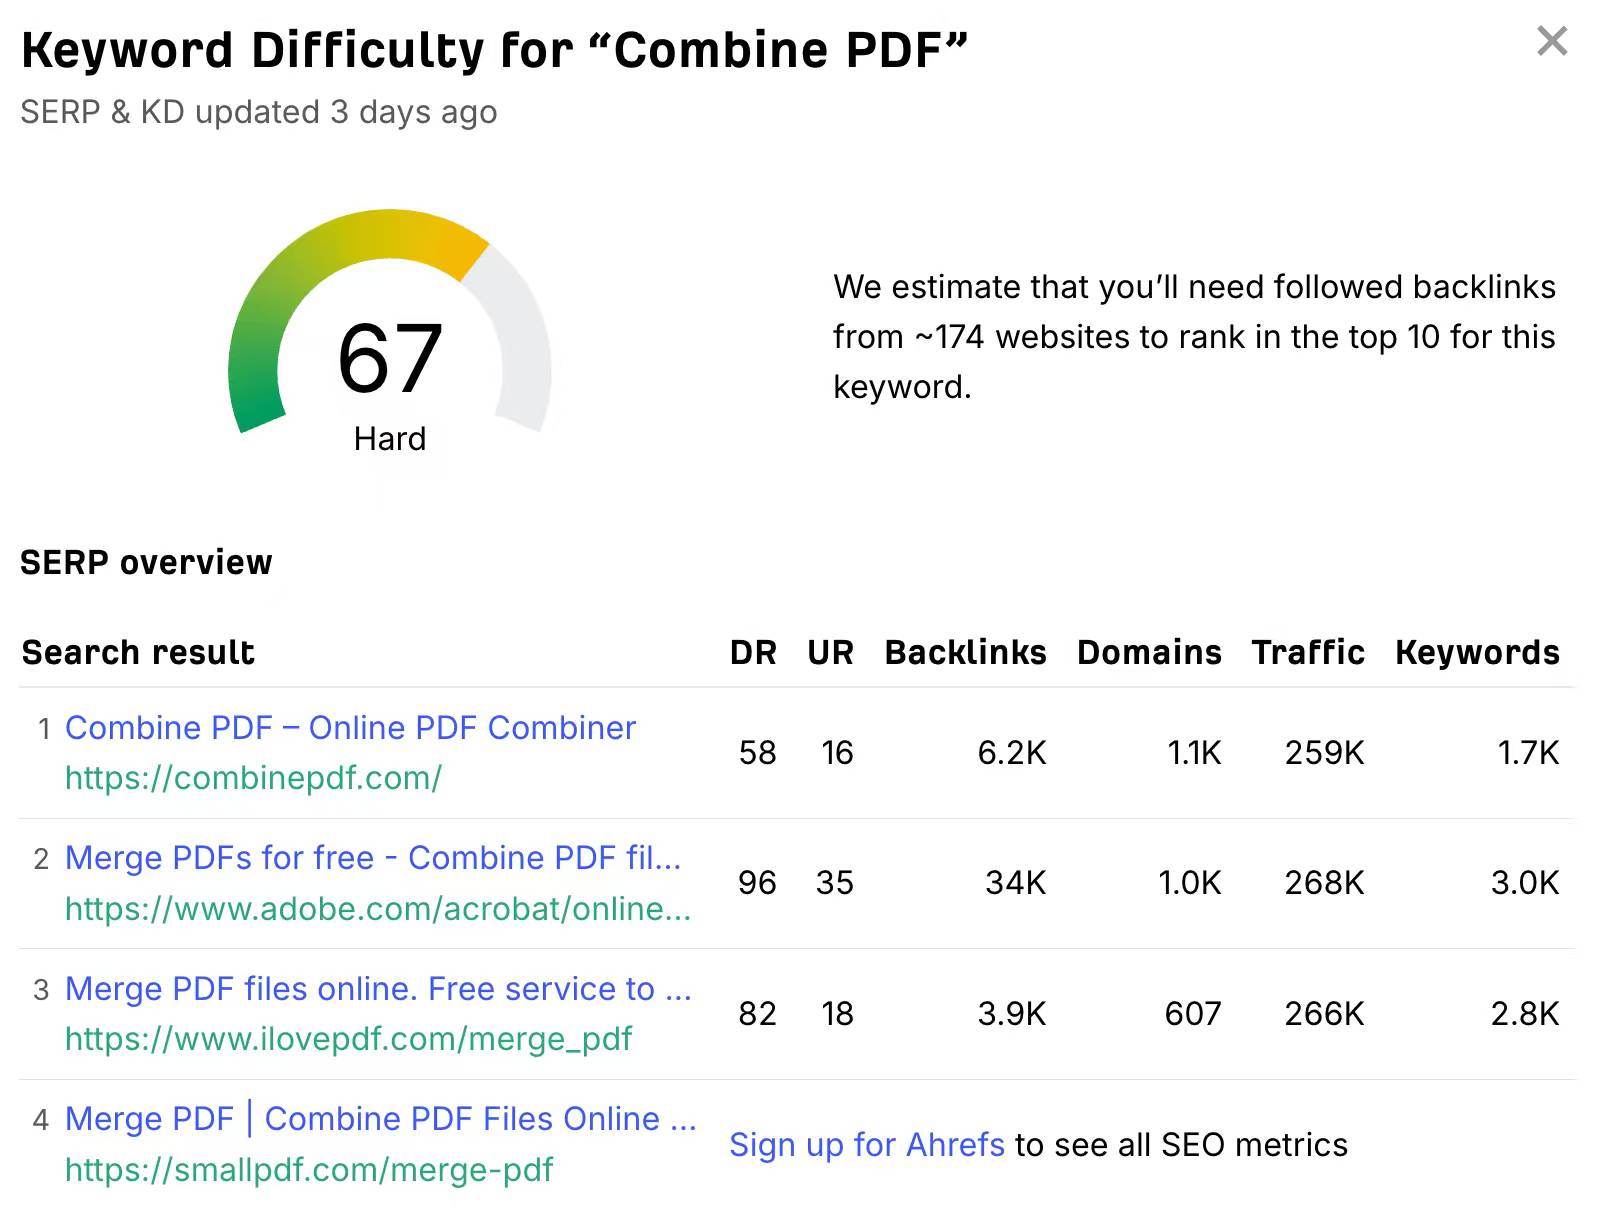Visit the combinepdf.com URL link
1612x1210 pixels.
(x=253, y=778)
